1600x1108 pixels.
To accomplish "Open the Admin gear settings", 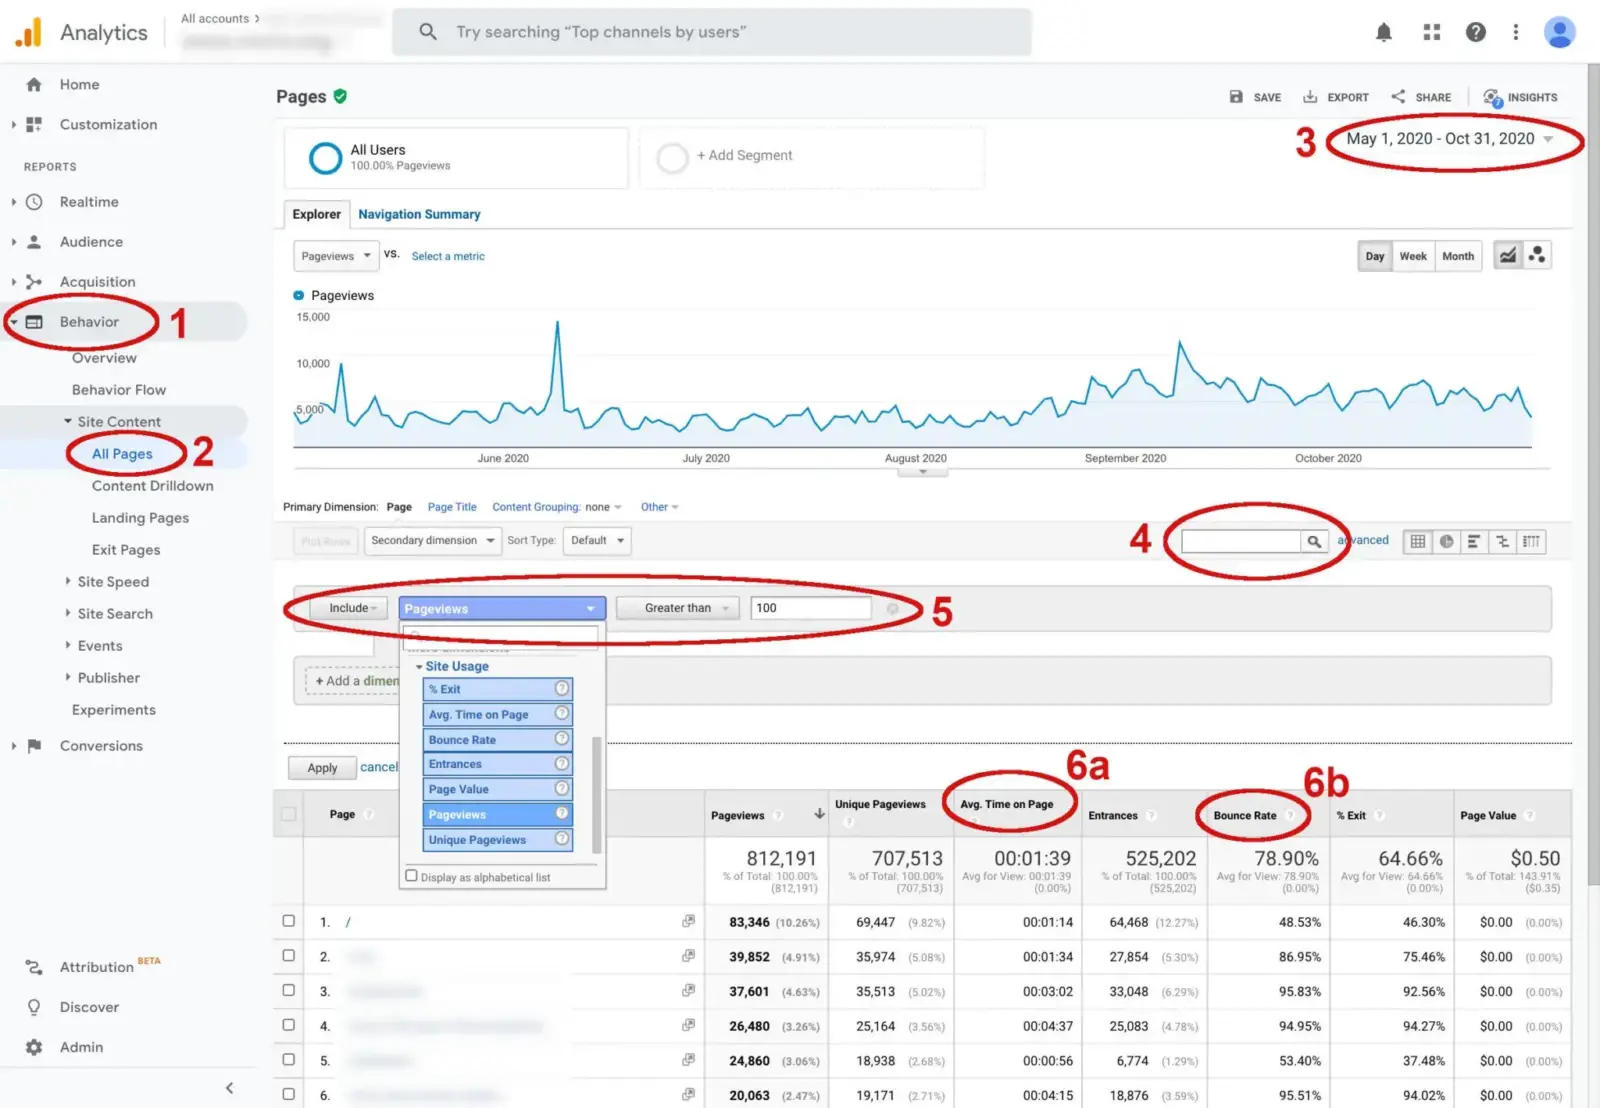I will pos(34,1047).
